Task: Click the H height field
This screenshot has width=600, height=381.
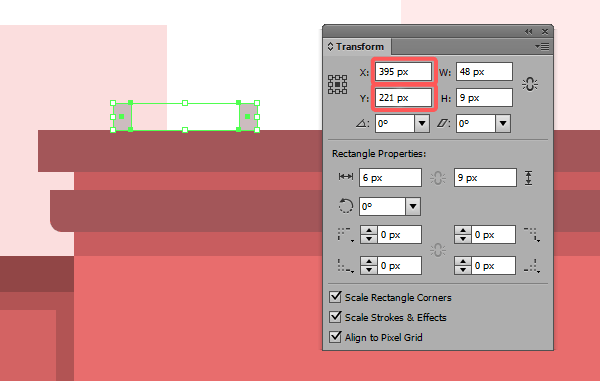Action: point(484,98)
